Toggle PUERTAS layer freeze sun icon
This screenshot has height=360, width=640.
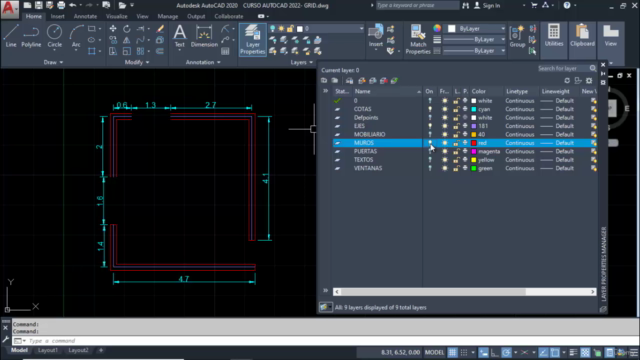[x=444, y=151]
